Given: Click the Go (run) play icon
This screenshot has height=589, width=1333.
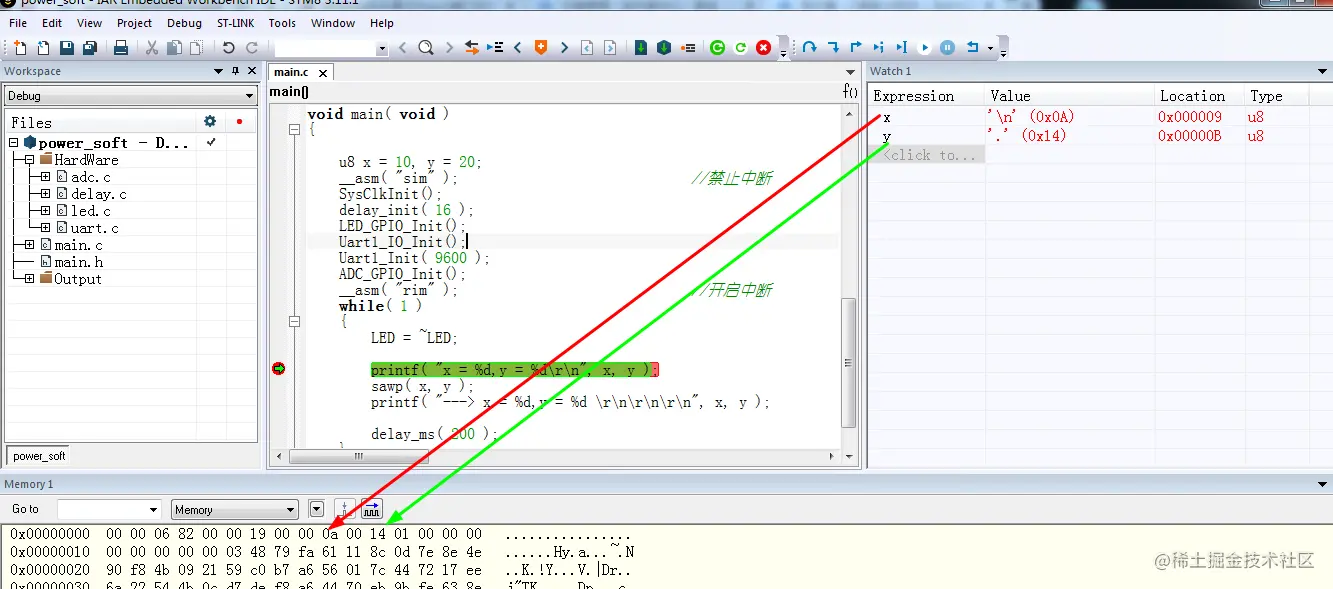Looking at the screenshot, I should coord(925,48).
